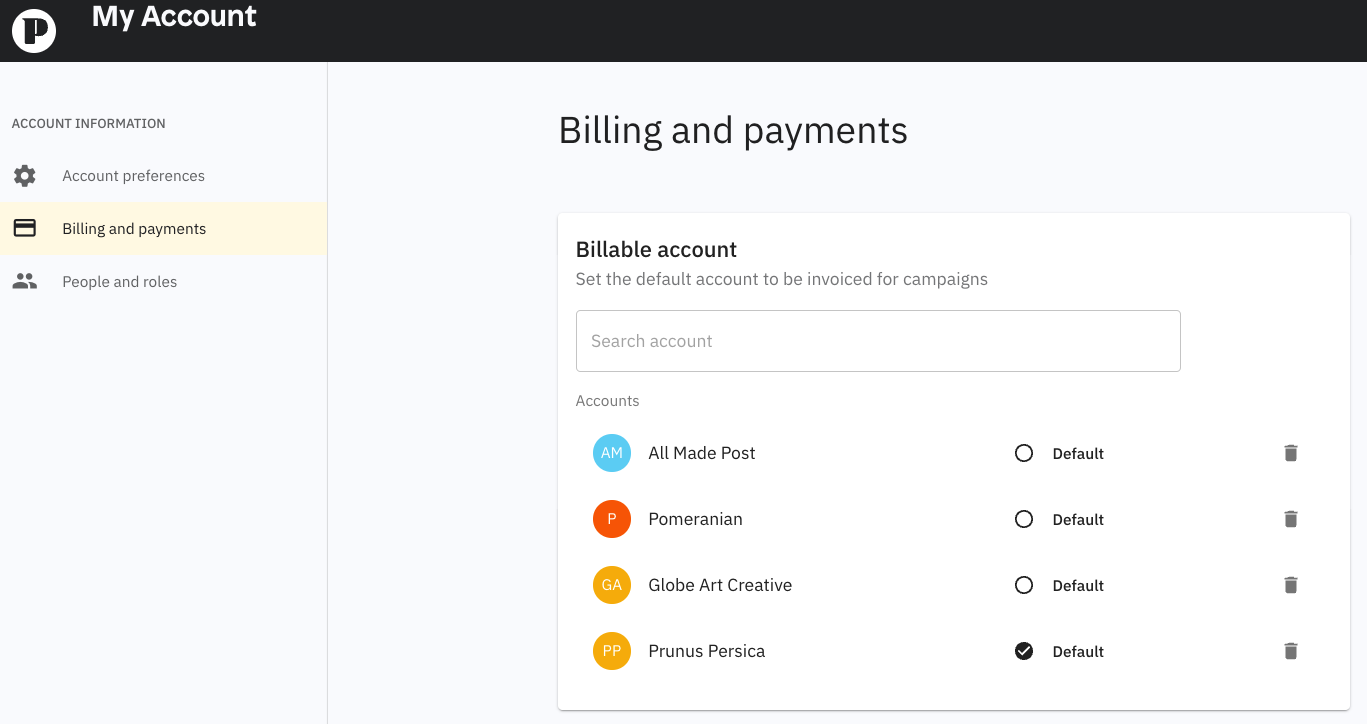The width and height of the screenshot is (1367, 724).
Task: Open the Billing and payments section
Action: 134,229
